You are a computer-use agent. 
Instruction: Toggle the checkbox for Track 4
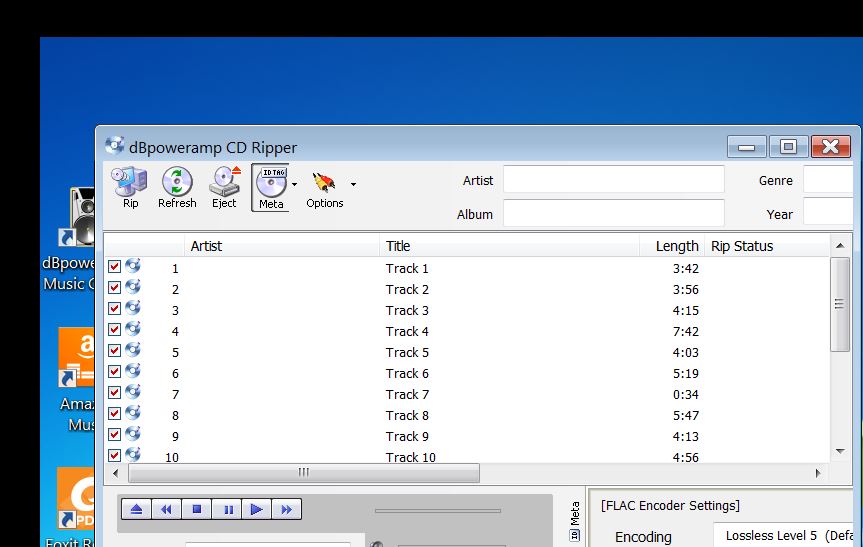tap(114, 330)
